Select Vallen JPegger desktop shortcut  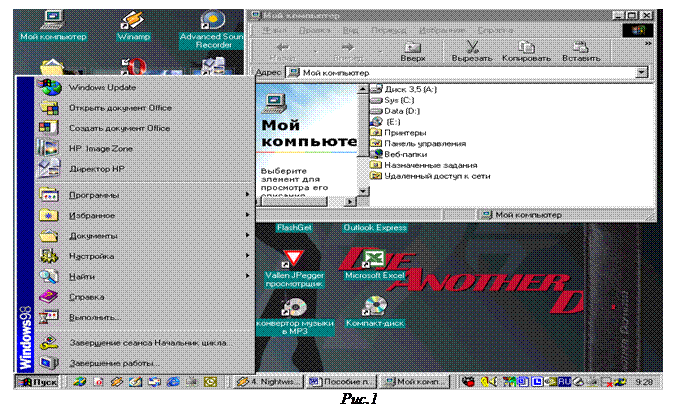(x=294, y=269)
